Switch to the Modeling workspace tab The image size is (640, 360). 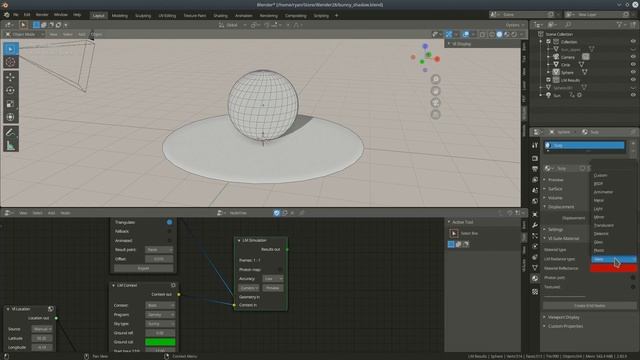click(x=120, y=16)
